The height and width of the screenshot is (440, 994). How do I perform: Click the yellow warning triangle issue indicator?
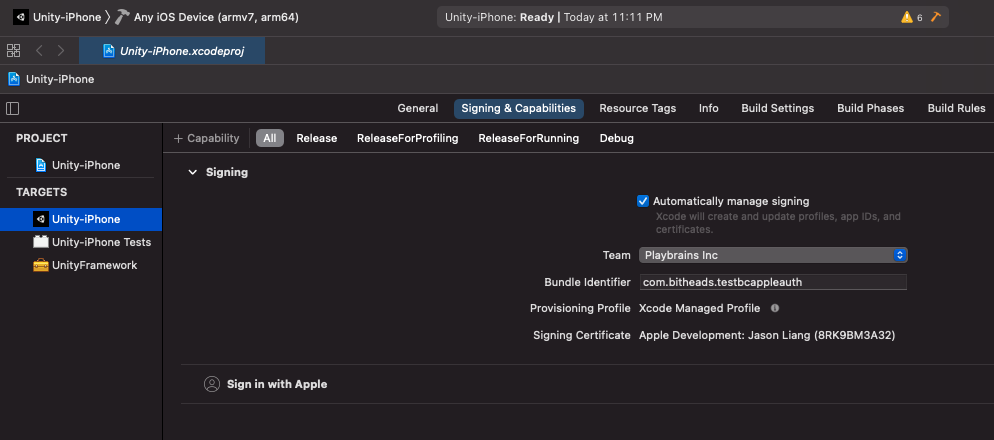click(907, 17)
